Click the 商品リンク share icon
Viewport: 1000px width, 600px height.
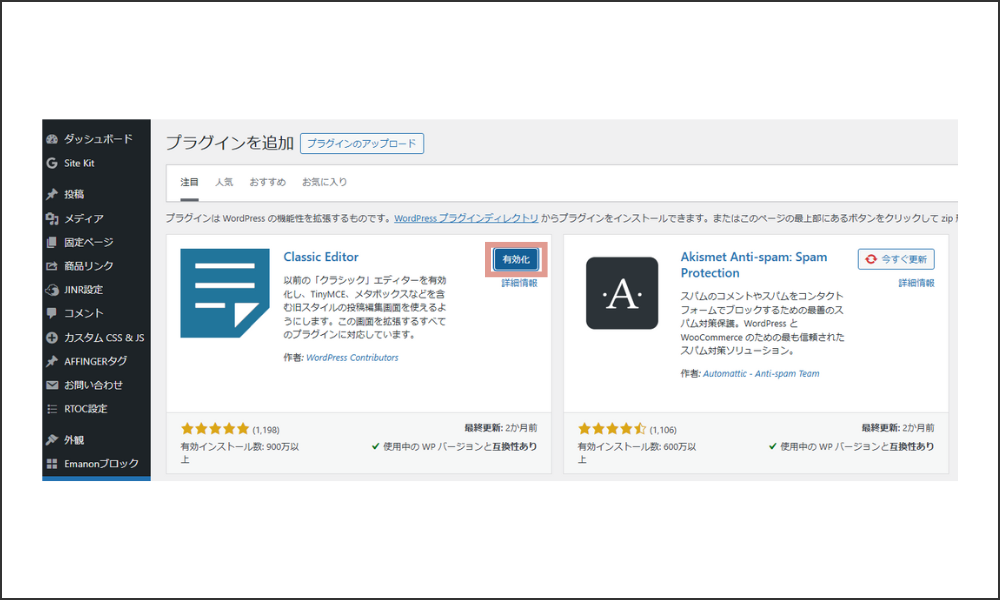pyautogui.click(x=52, y=266)
